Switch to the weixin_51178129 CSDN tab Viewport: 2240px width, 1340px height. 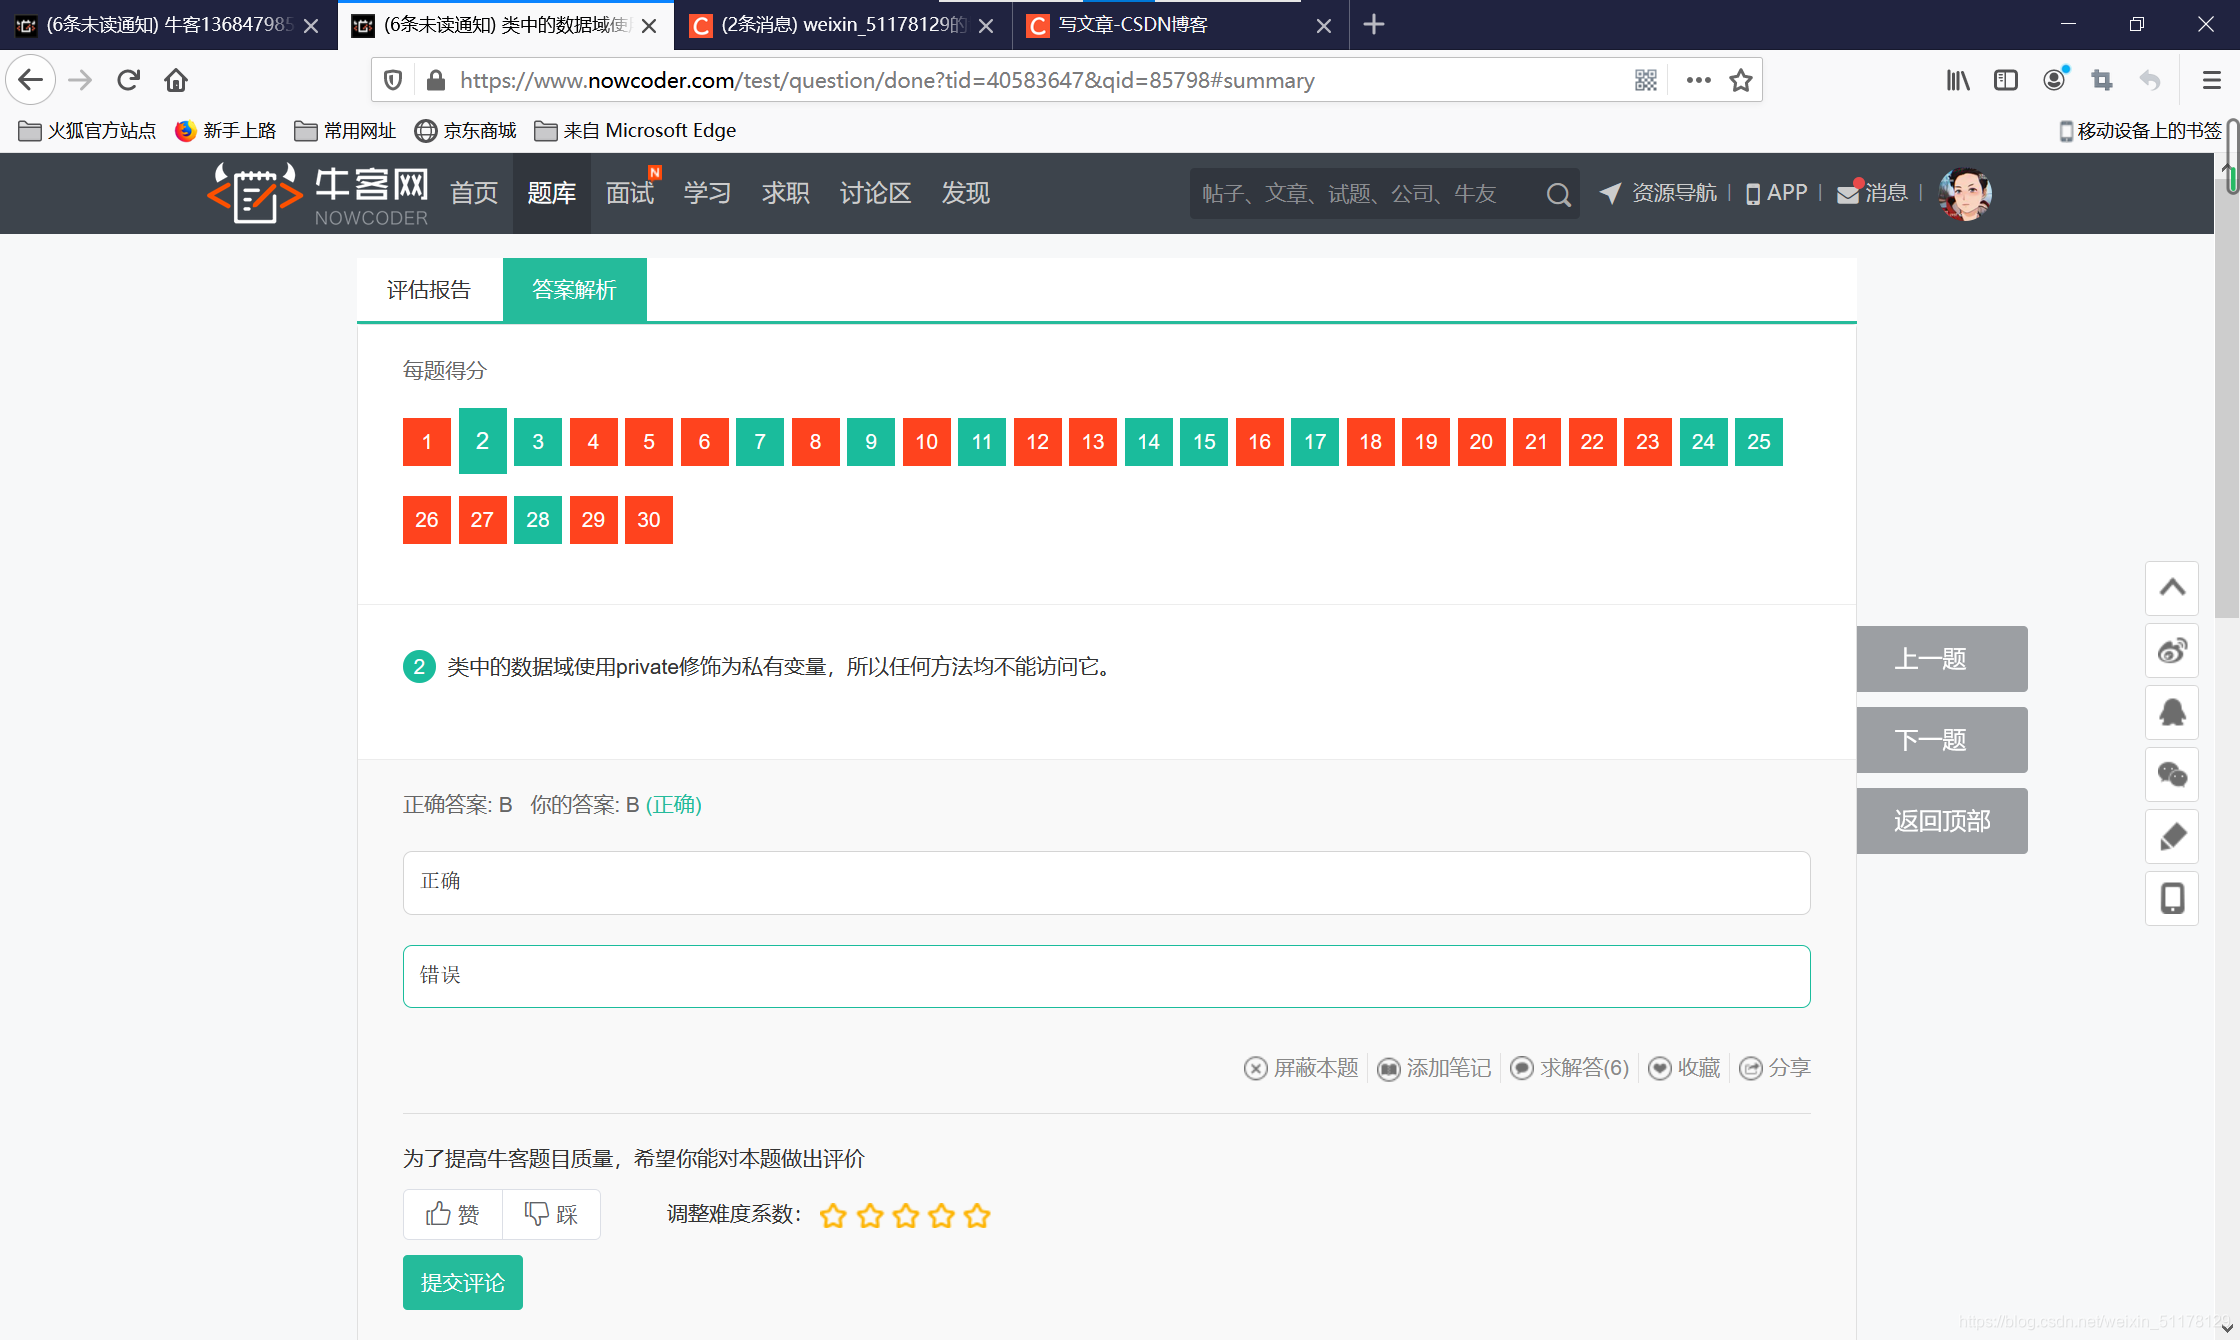pos(843,25)
